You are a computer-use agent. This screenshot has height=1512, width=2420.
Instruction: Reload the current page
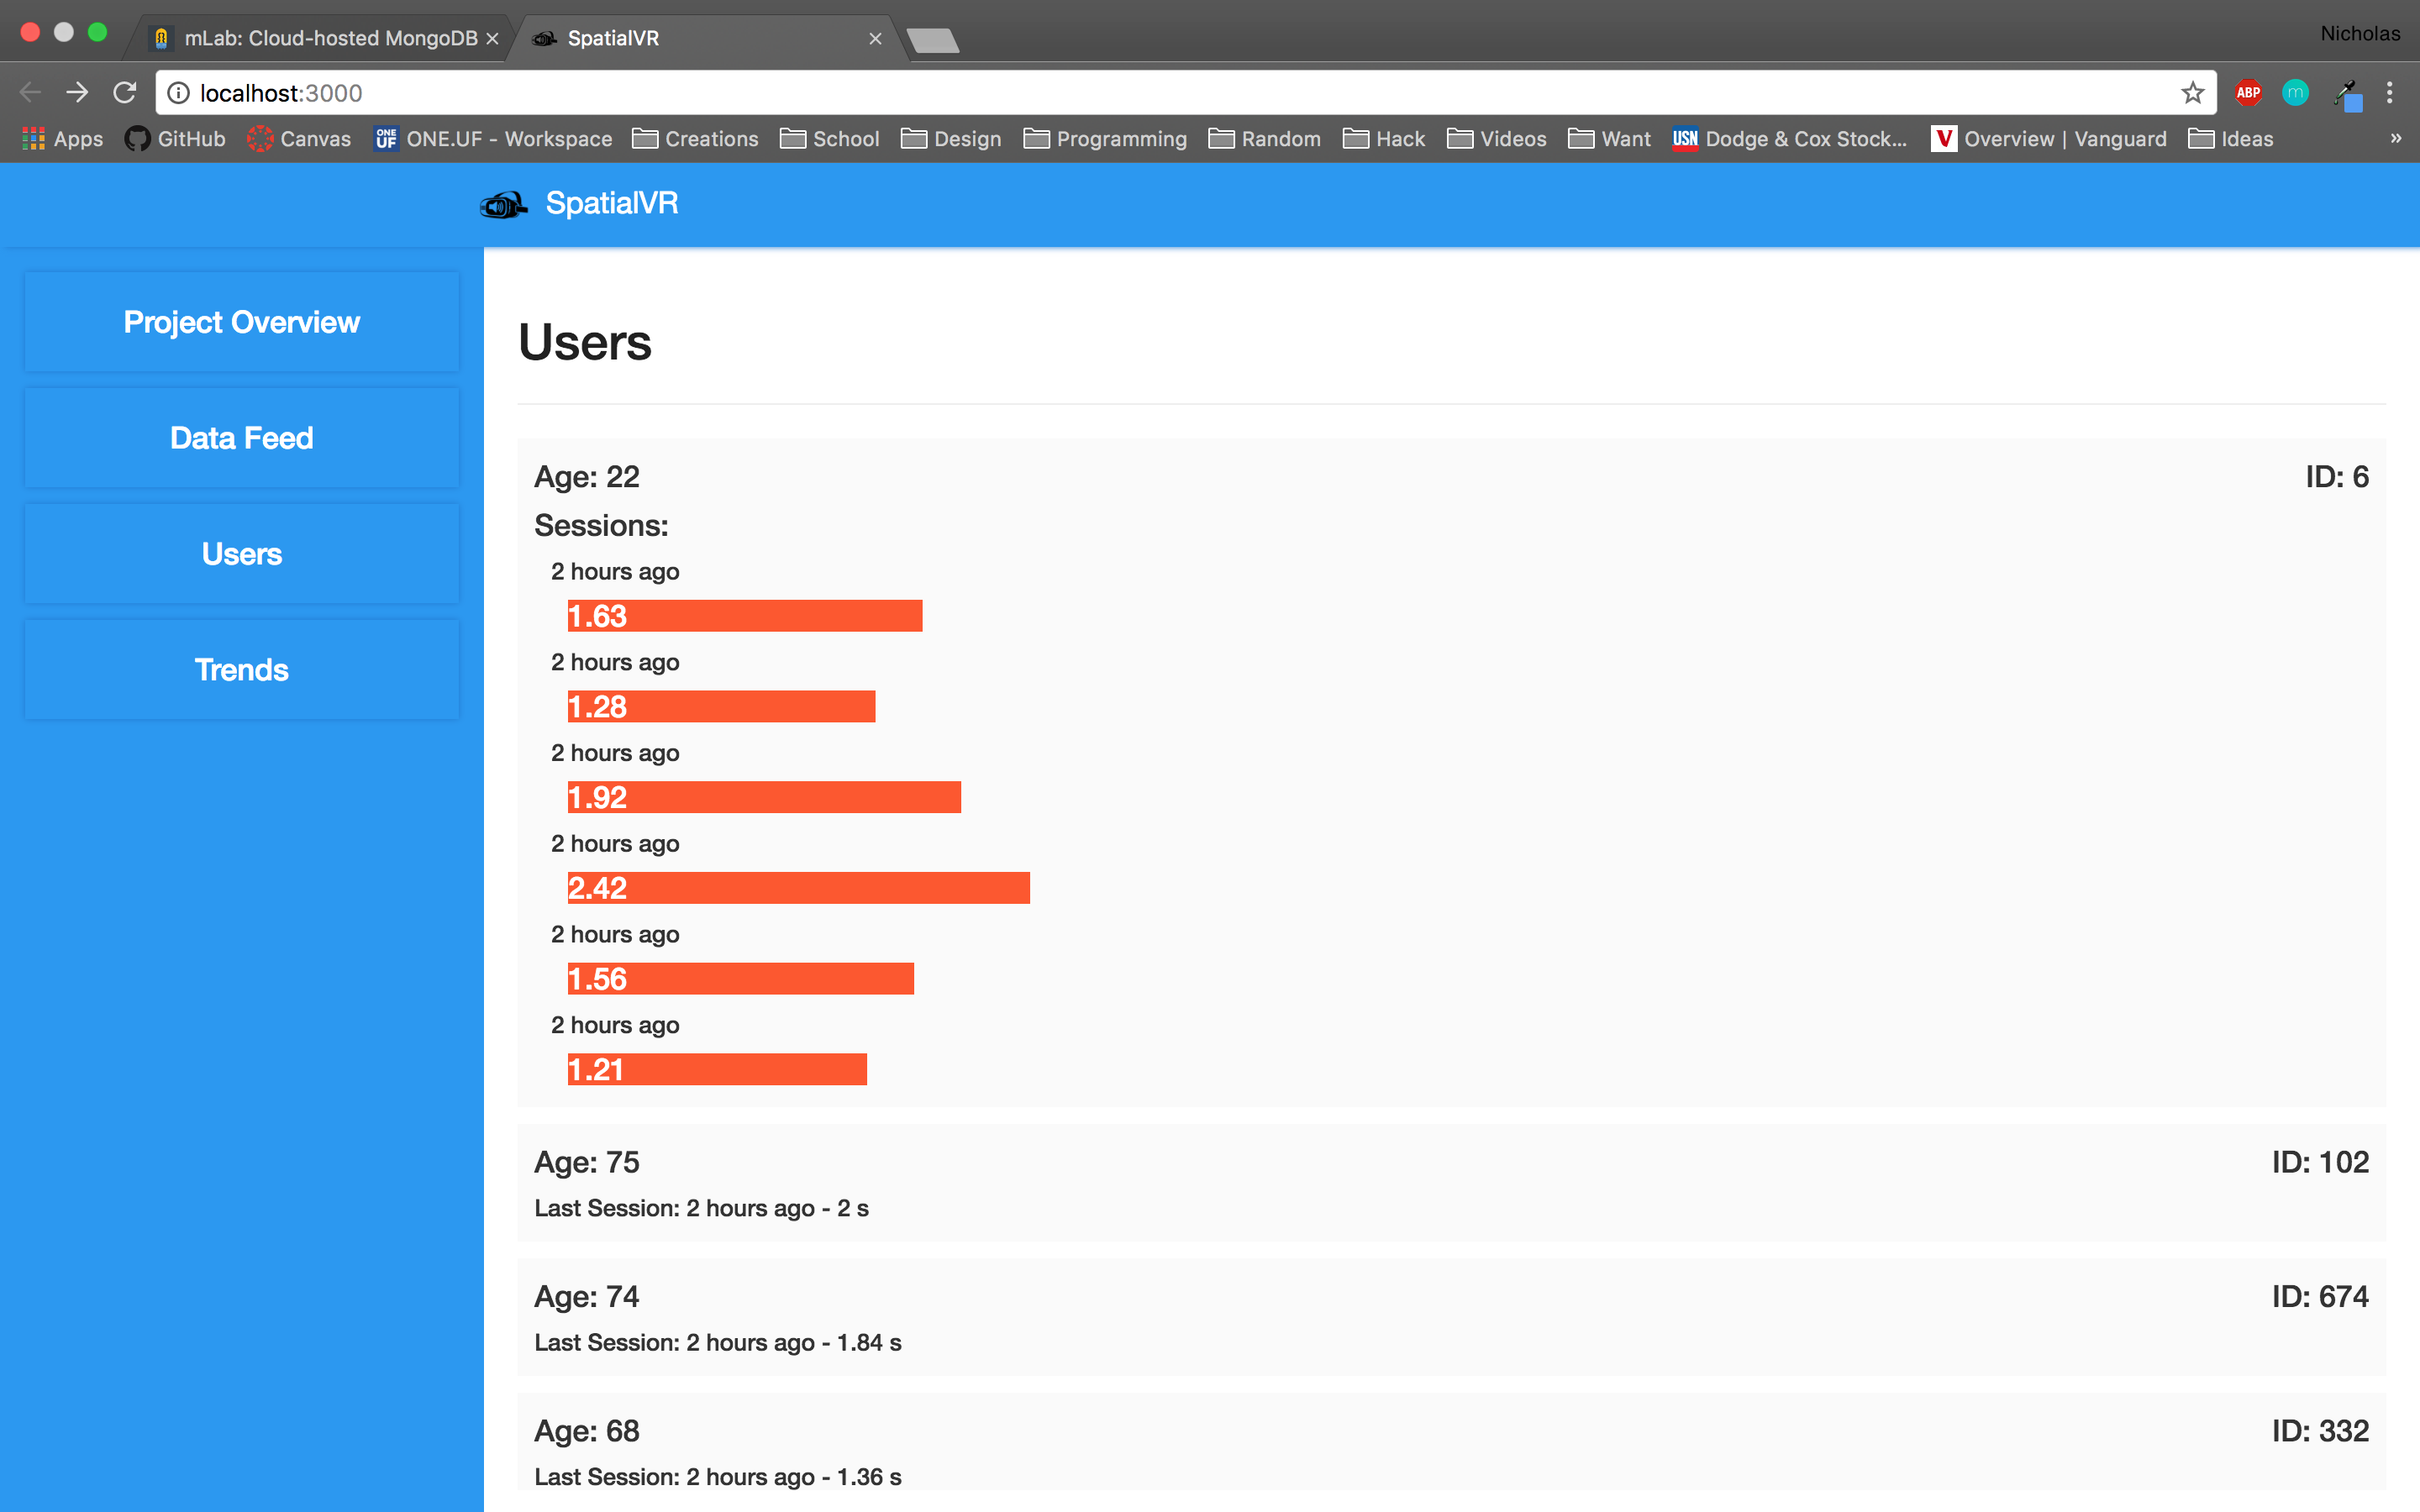[x=125, y=93]
